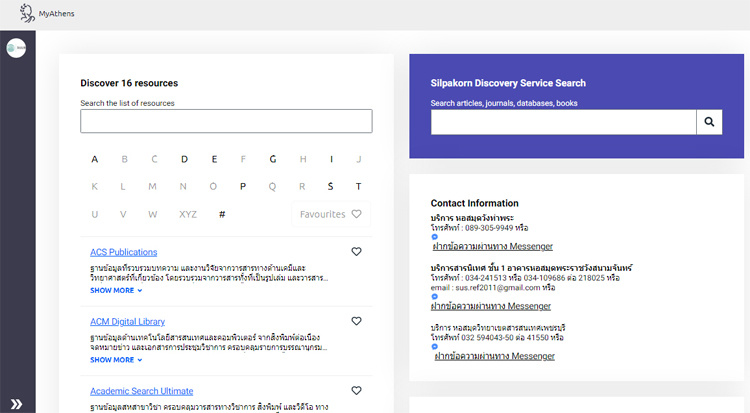750x413 pixels.
Task: Expand SHOW MORE under ACM Digital Library
Action: 116,359
